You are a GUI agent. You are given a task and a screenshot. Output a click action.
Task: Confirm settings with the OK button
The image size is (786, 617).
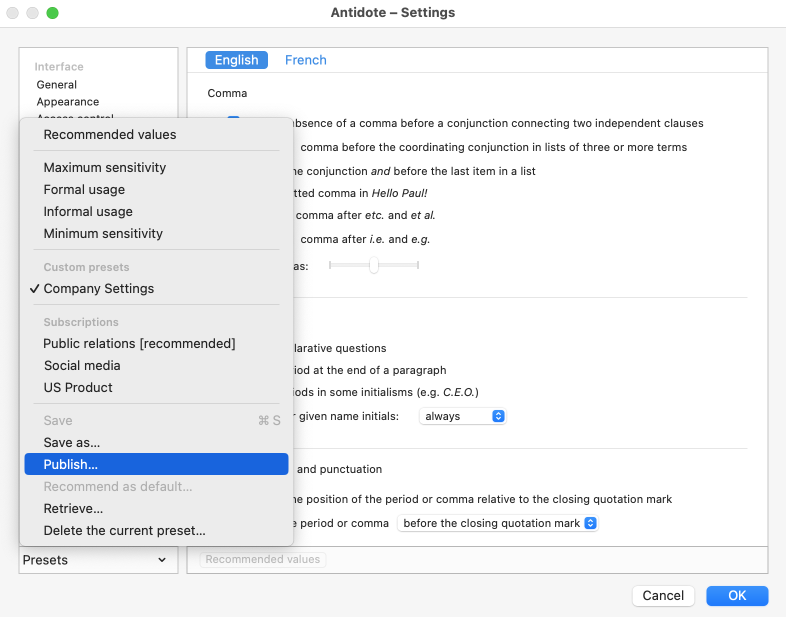pos(737,595)
